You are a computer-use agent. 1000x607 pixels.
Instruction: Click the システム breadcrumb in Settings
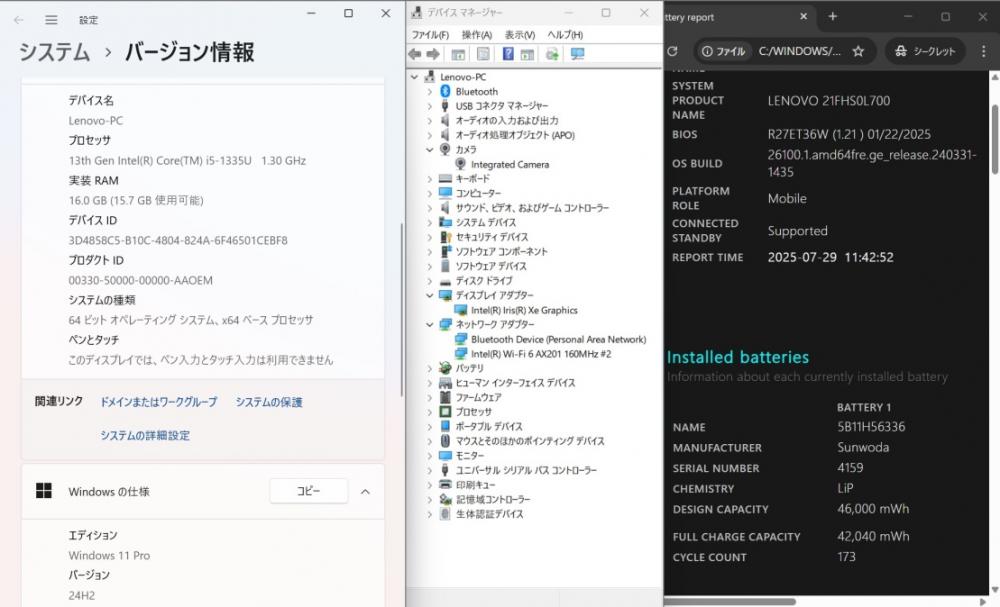click(x=54, y=52)
